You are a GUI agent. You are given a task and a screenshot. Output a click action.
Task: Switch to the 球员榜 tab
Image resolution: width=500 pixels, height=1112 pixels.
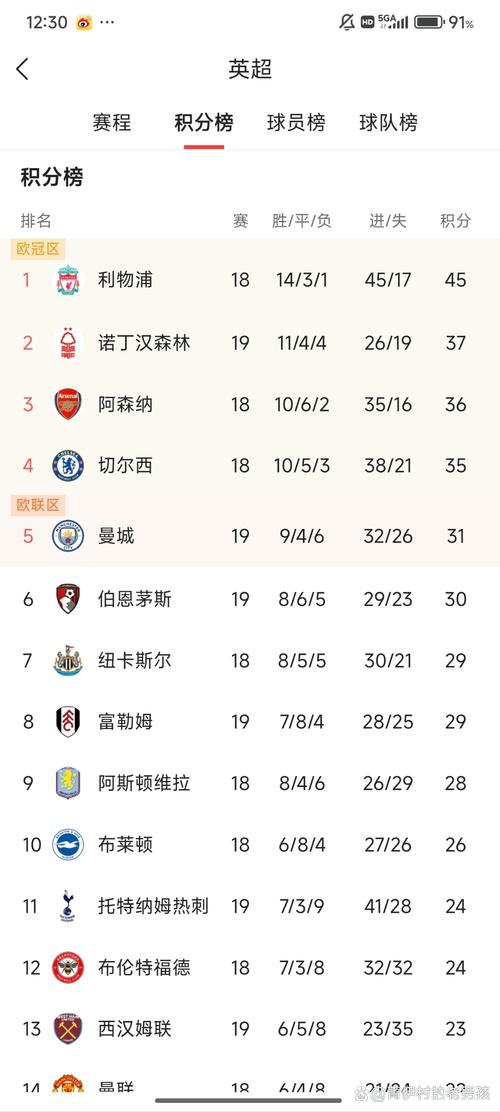(296, 123)
